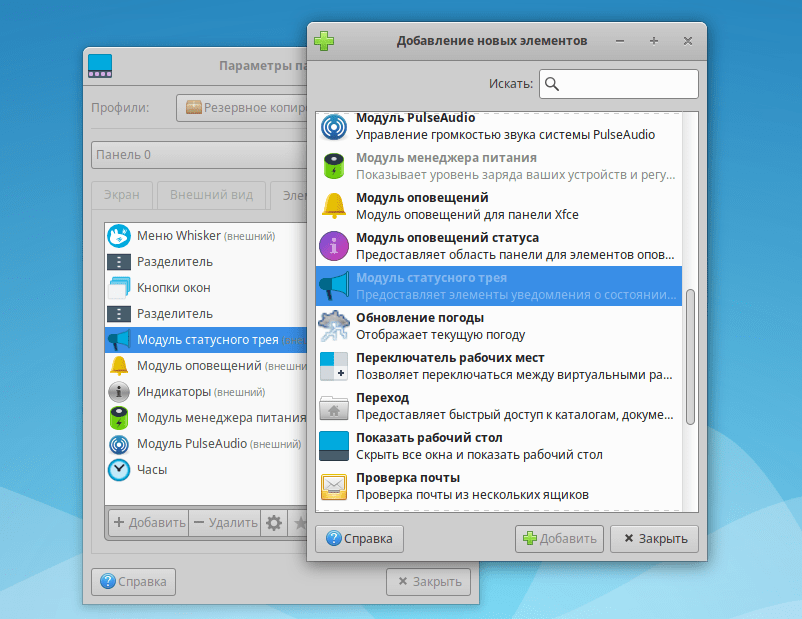
Task: Click Закрыть in the panel settings window
Action: click(428, 582)
